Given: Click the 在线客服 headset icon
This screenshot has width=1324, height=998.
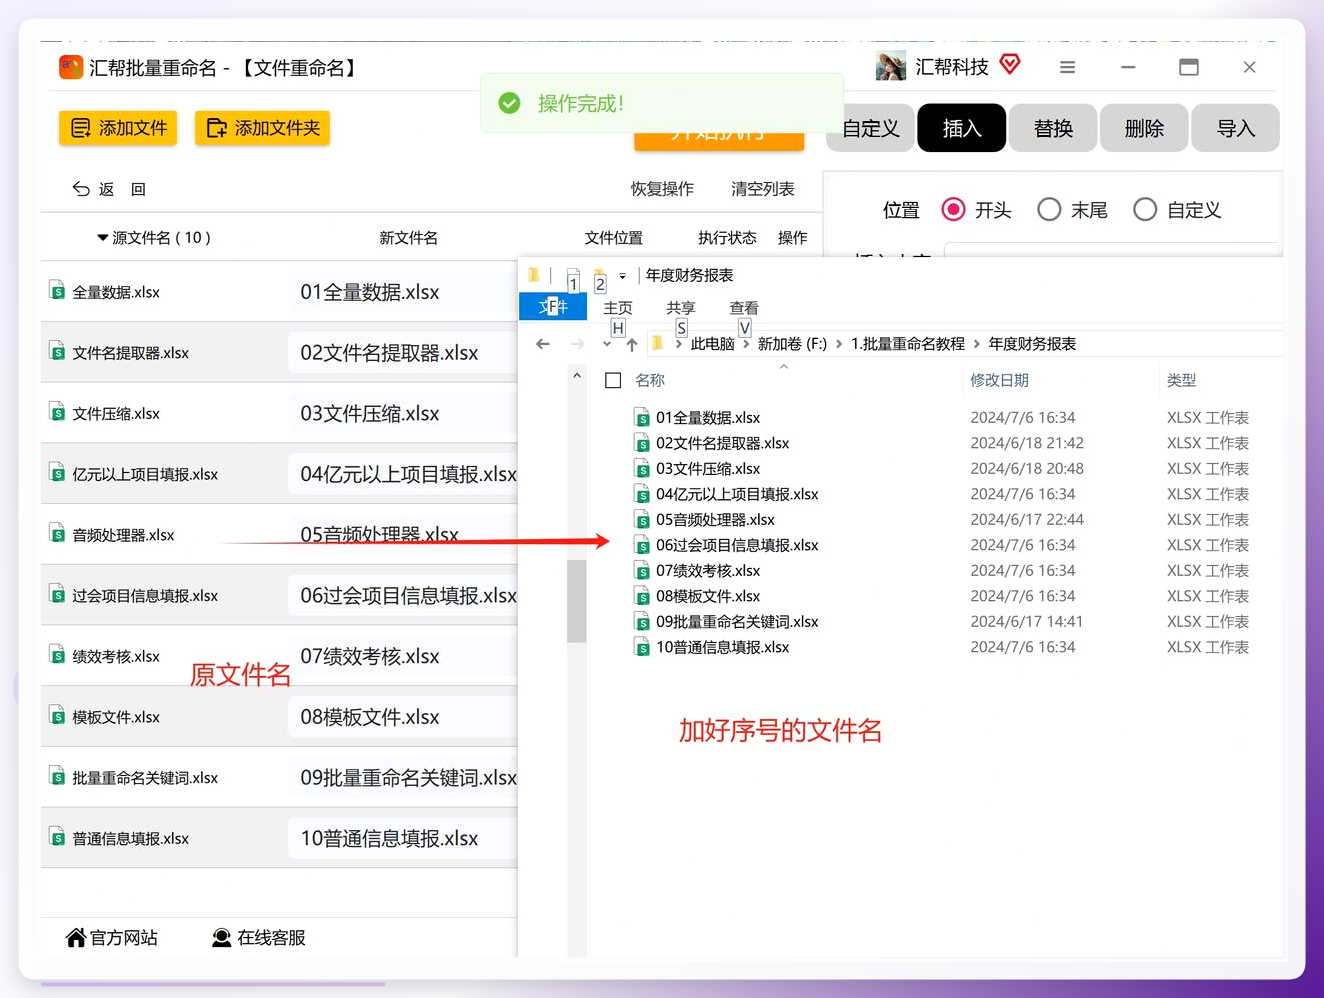Looking at the screenshot, I should pyautogui.click(x=222, y=937).
